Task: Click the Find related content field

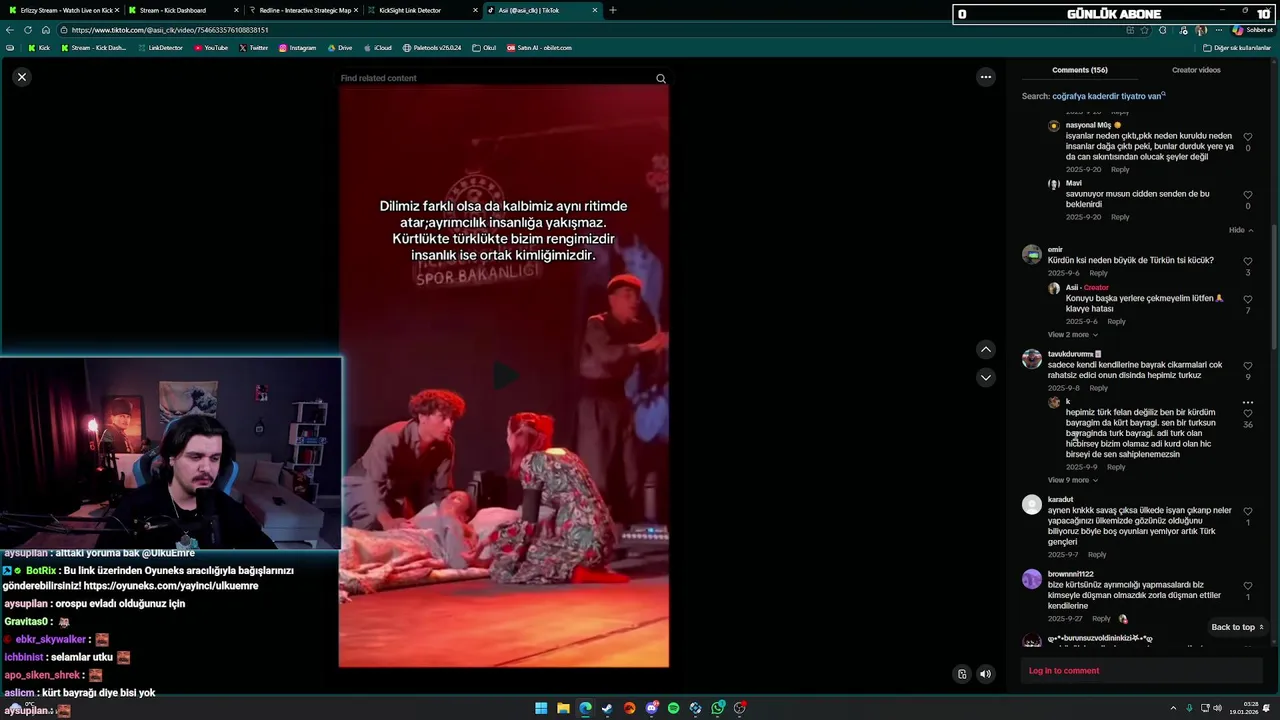Action: [x=495, y=78]
